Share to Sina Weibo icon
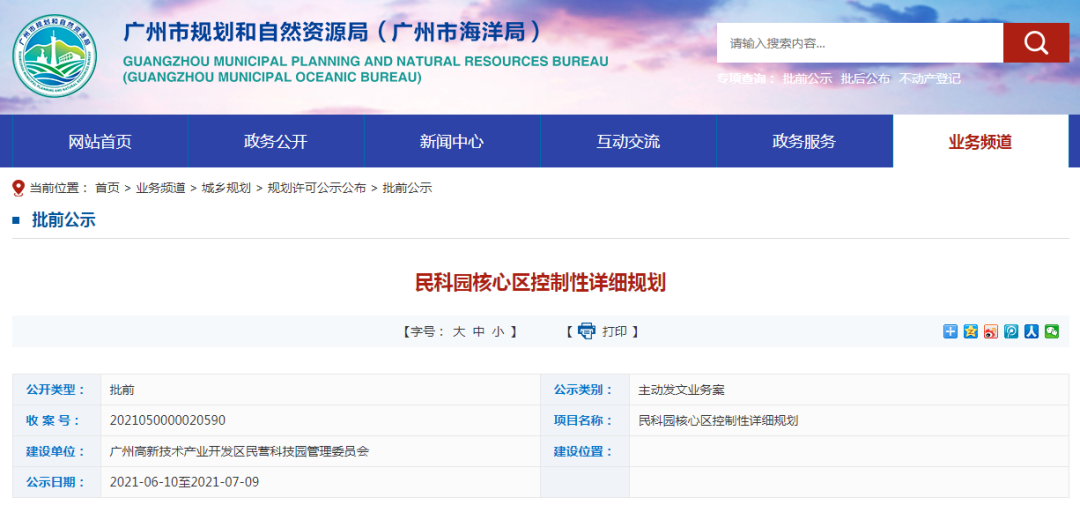 pyautogui.click(x=990, y=332)
